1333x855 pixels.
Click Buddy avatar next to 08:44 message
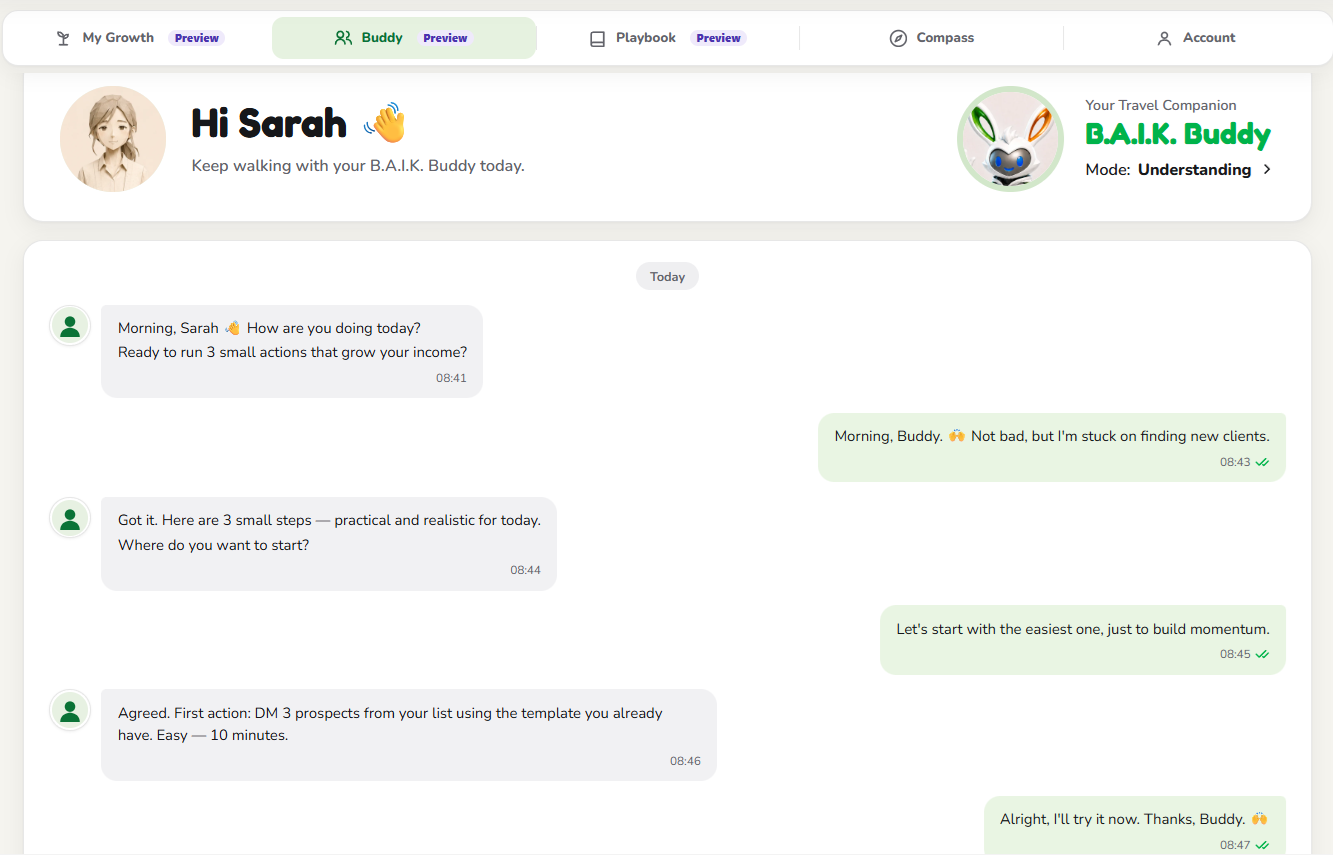click(70, 518)
